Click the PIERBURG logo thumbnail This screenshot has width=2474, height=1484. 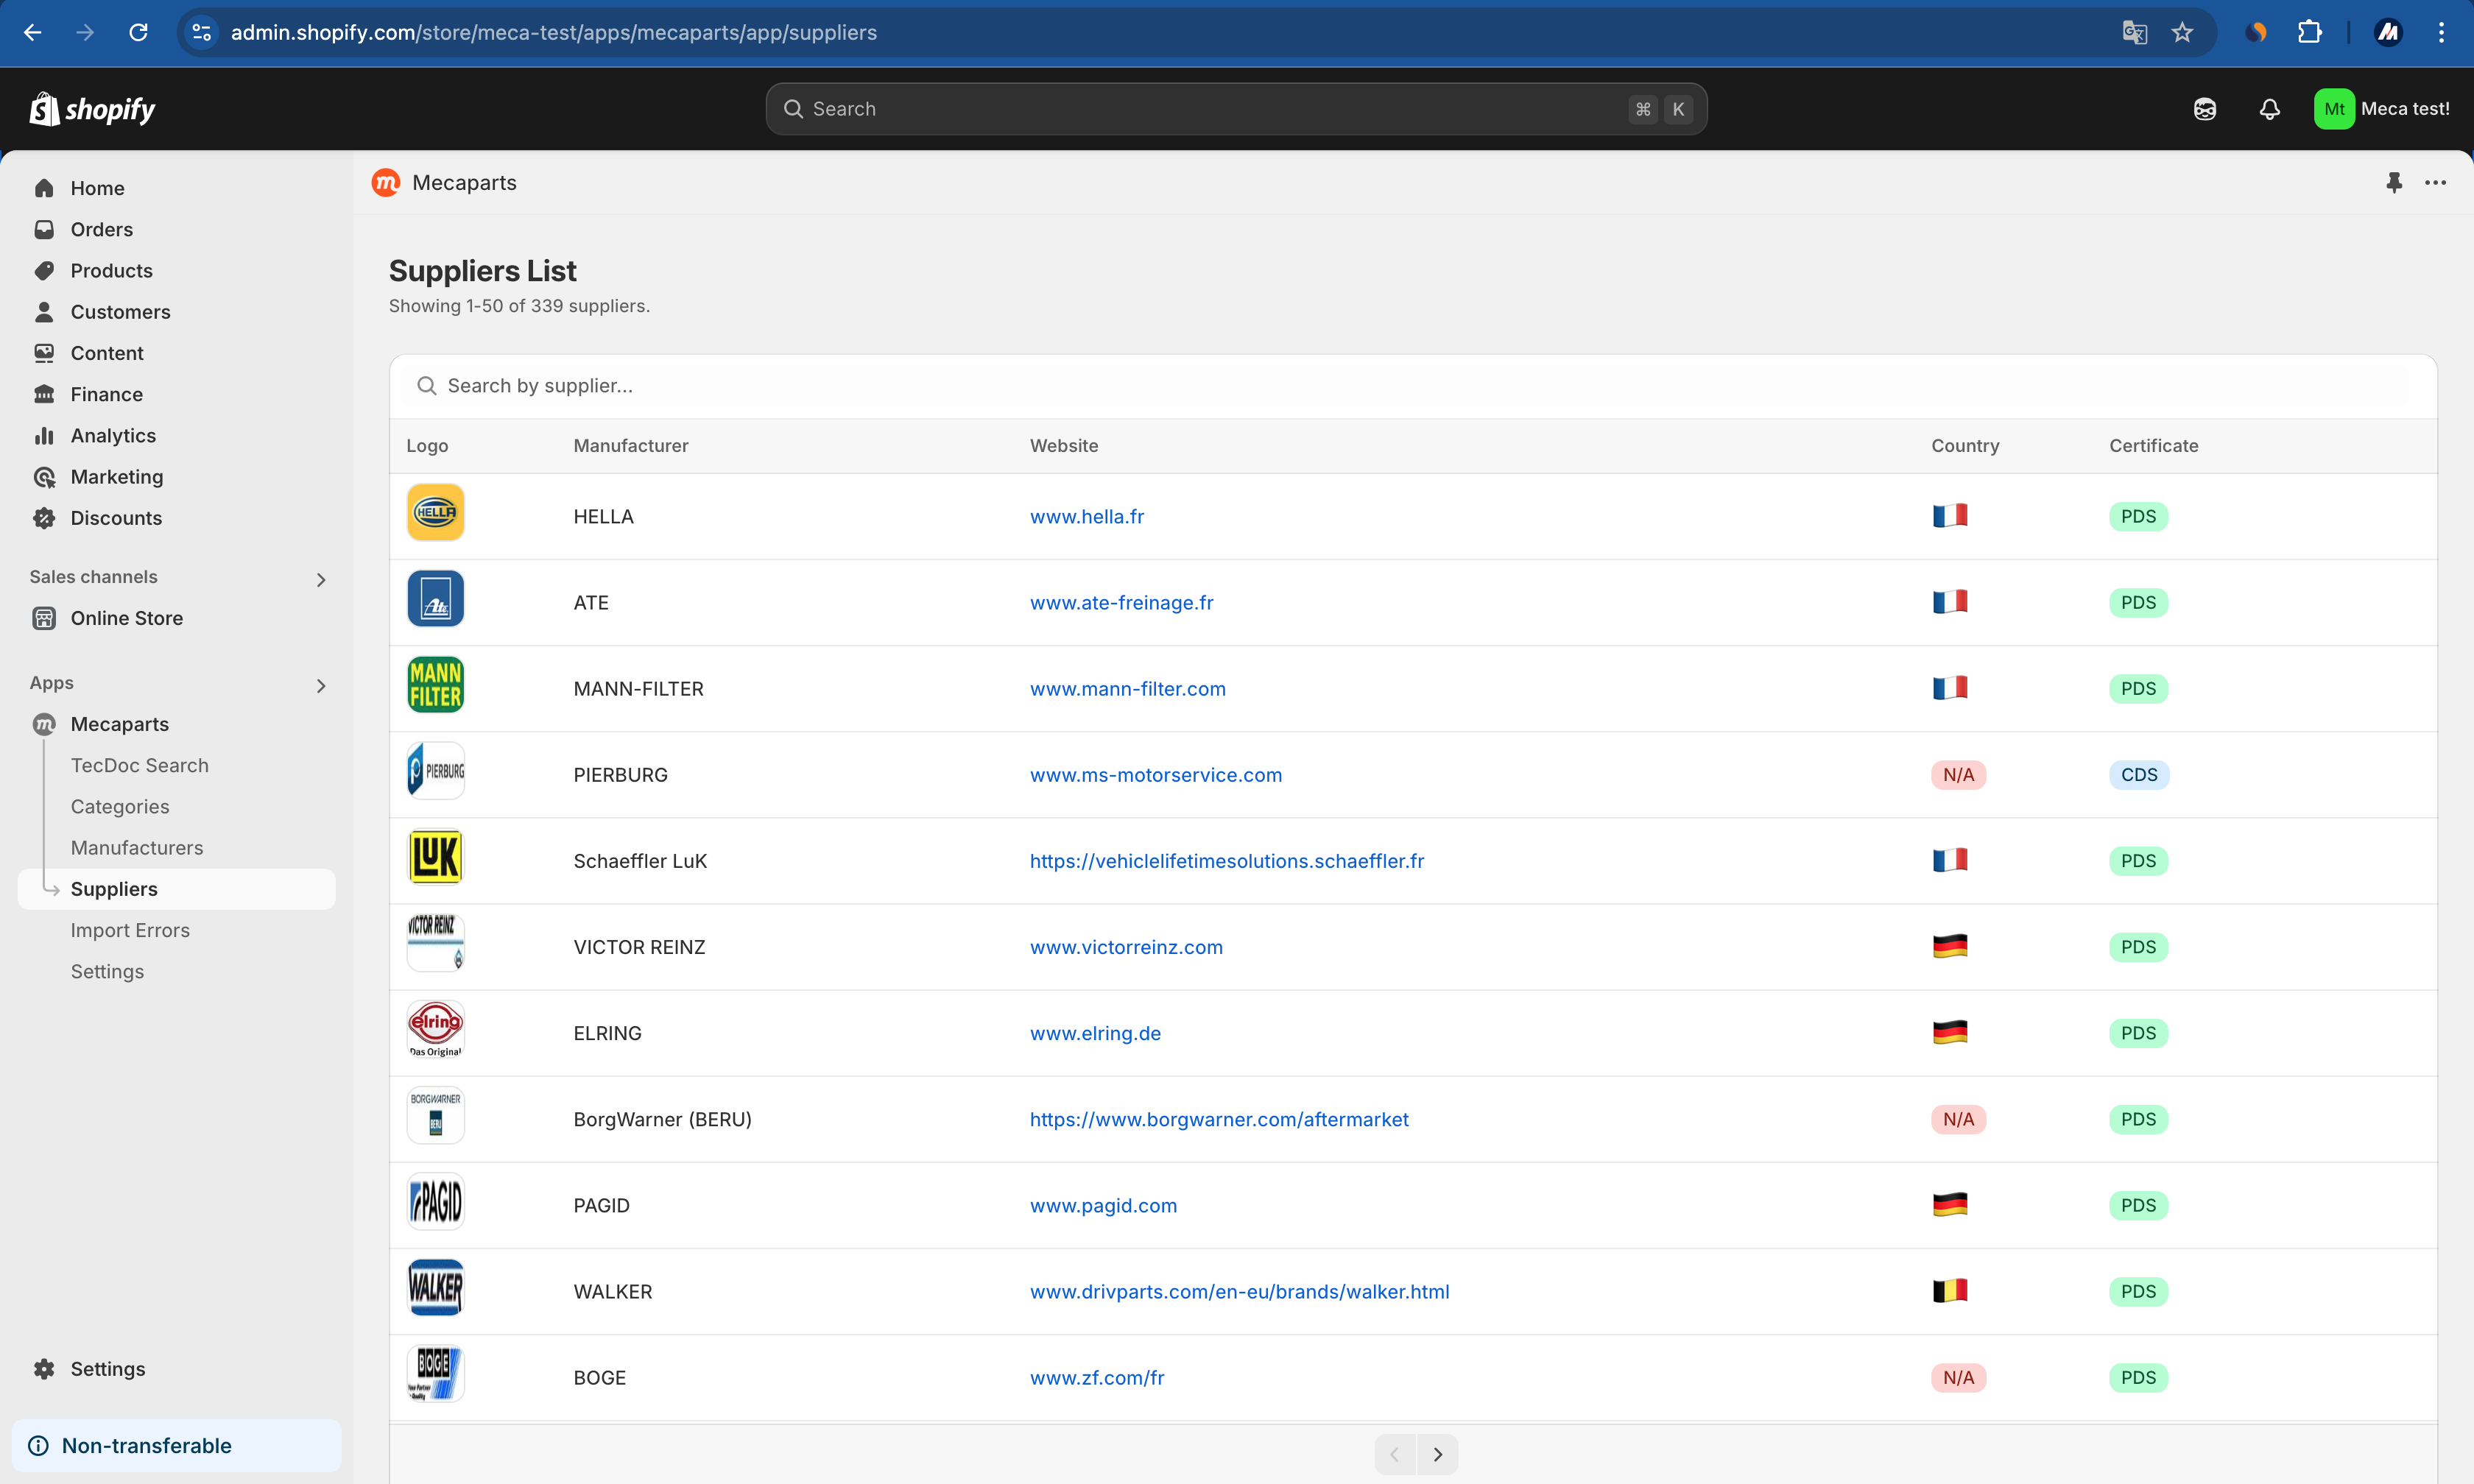(x=435, y=771)
